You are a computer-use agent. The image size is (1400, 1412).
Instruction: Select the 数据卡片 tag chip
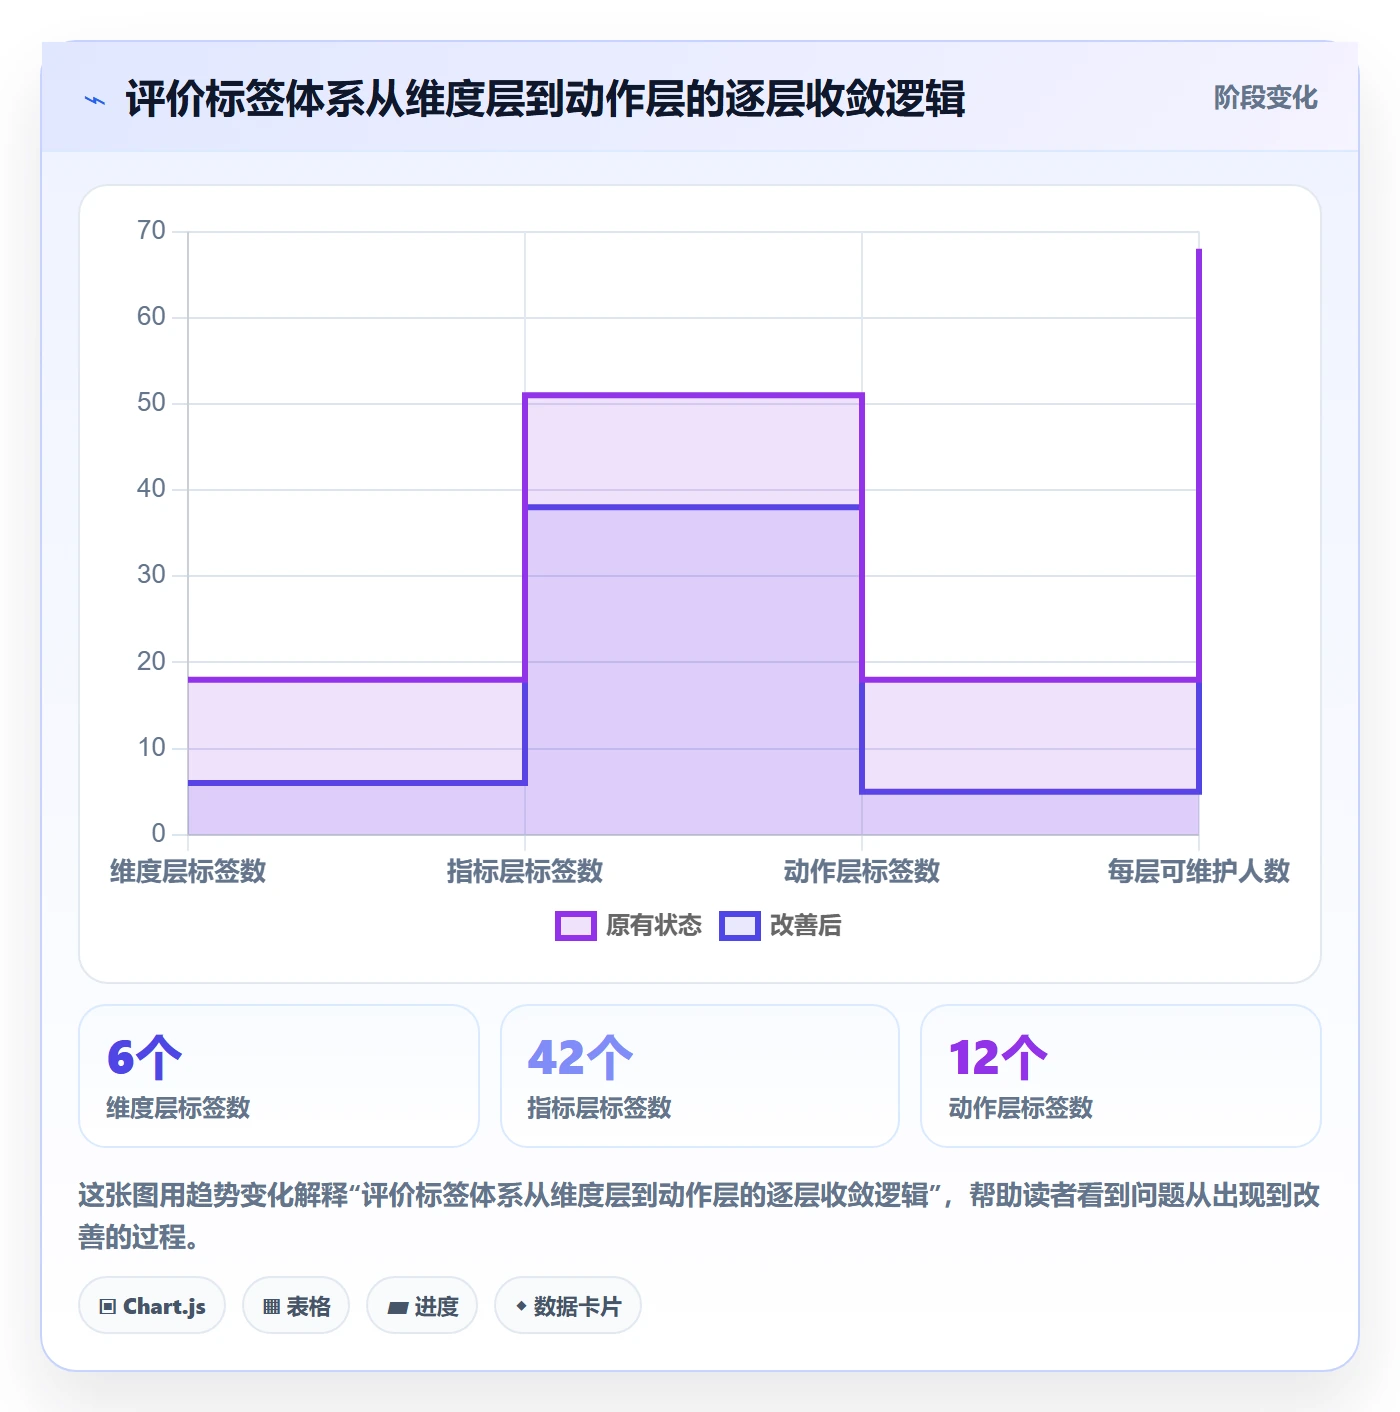click(568, 1305)
